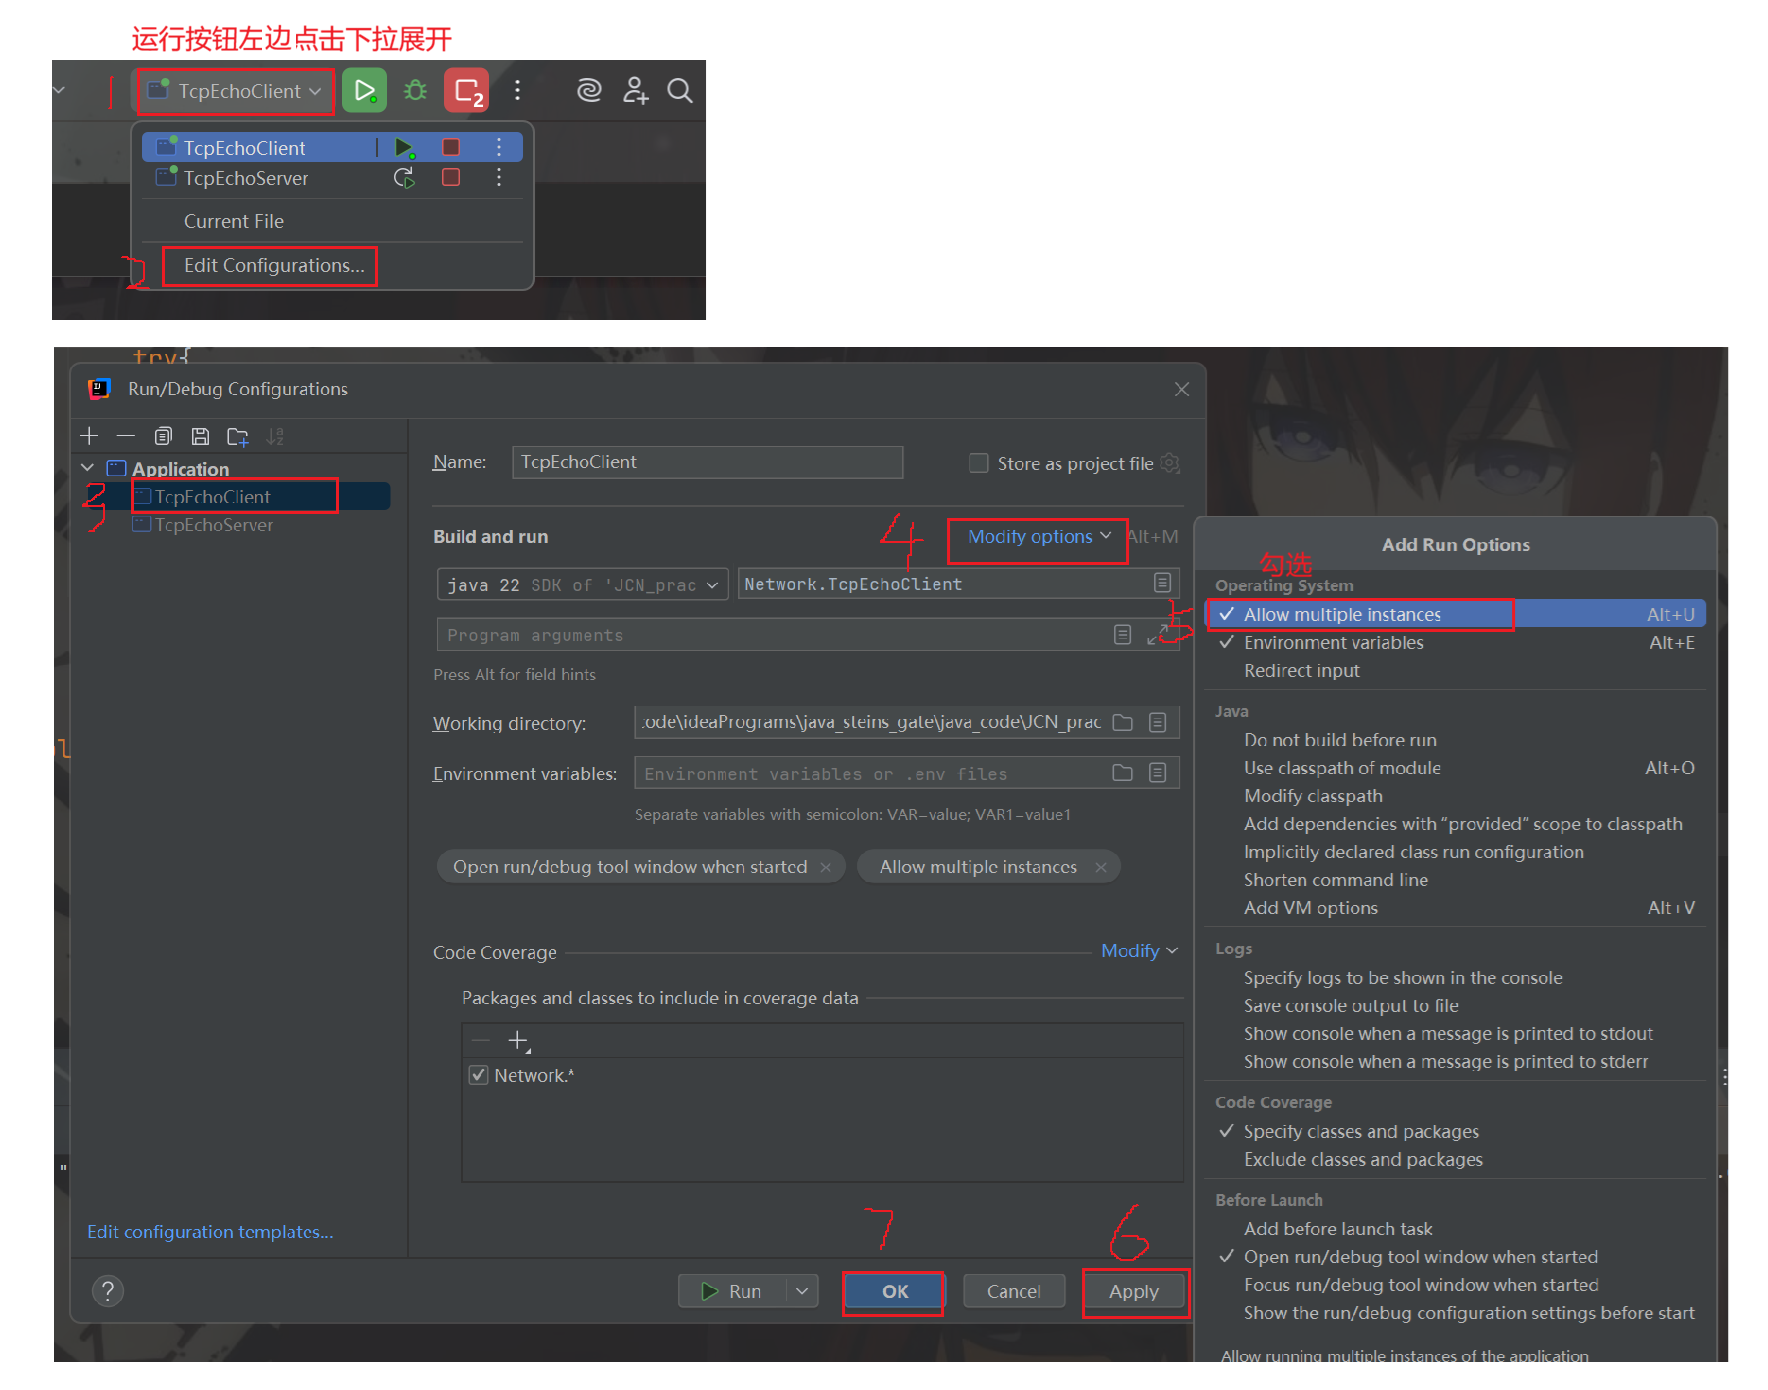1768x1390 pixels.
Task: Sort configurations alphabetically
Action: pyautogui.click(x=275, y=436)
